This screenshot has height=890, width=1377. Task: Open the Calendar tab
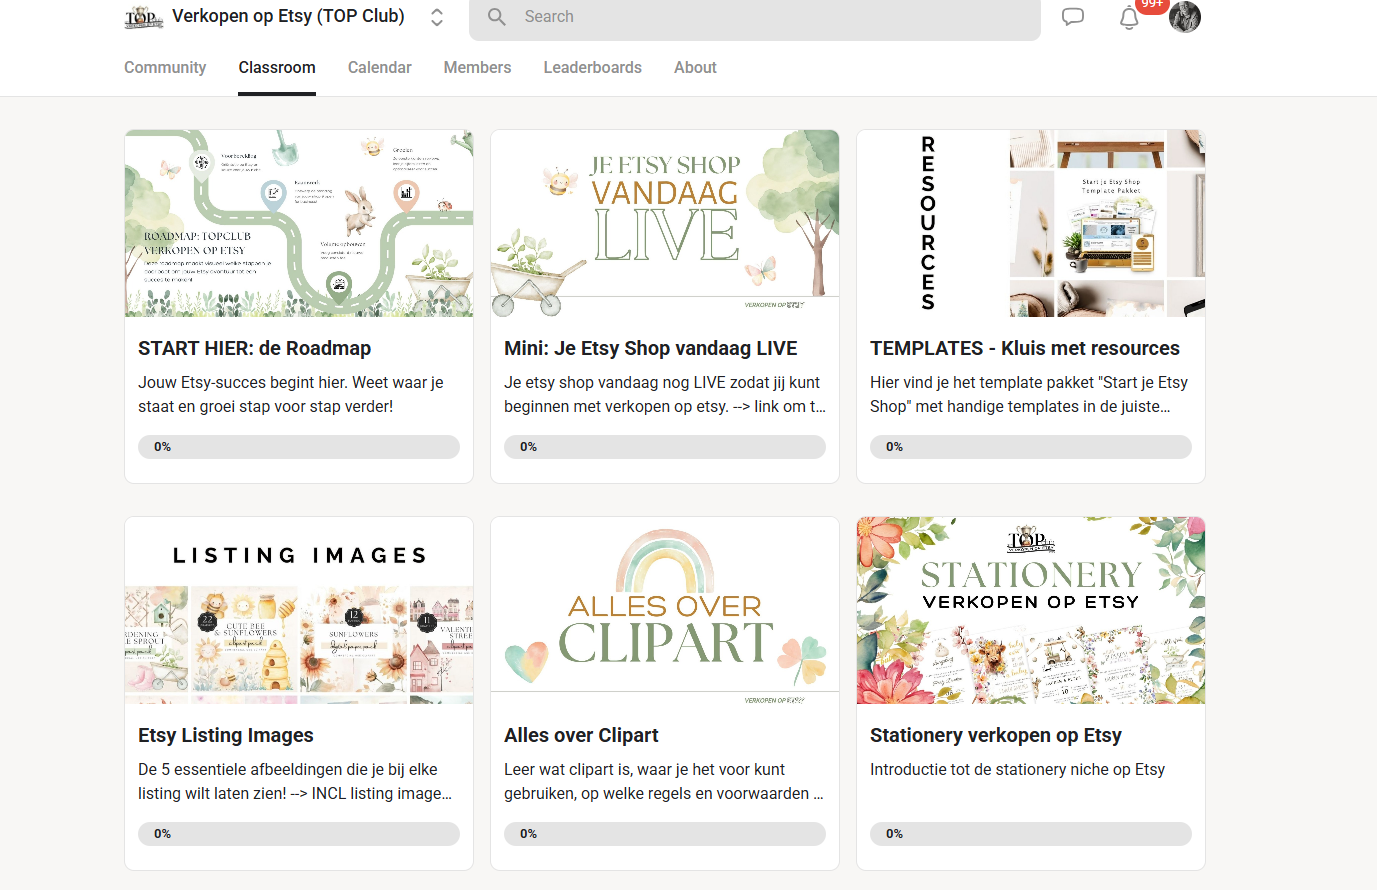pyautogui.click(x=380, y=67)
